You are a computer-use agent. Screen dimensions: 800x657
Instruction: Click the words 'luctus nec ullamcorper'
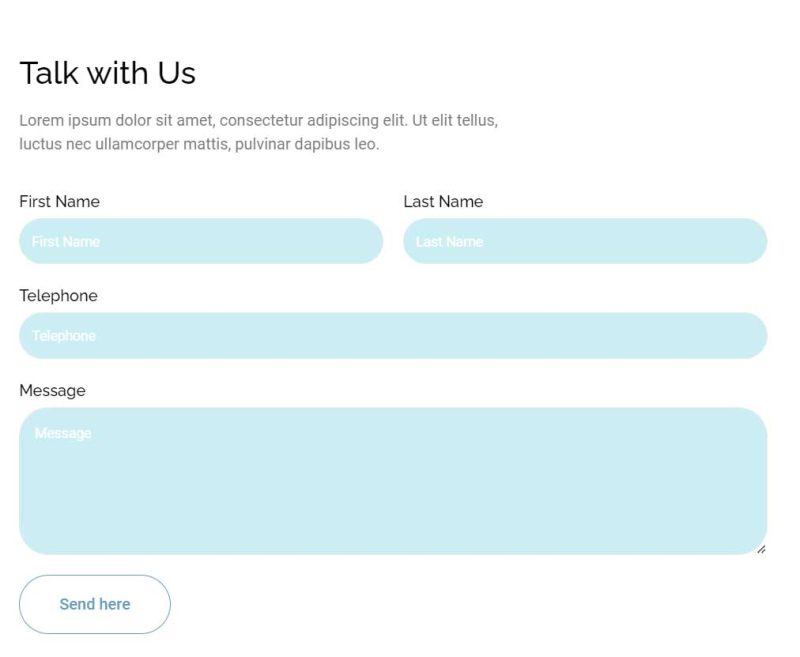point(104,144)
